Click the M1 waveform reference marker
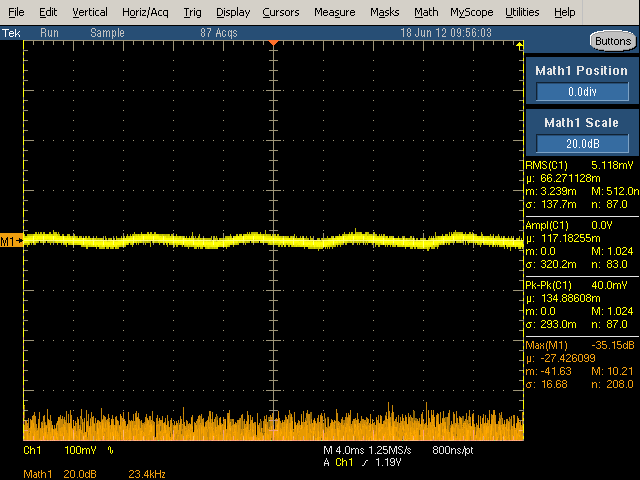Image resolution: width=640 pixels, height=480 pixels. (11, 241)
